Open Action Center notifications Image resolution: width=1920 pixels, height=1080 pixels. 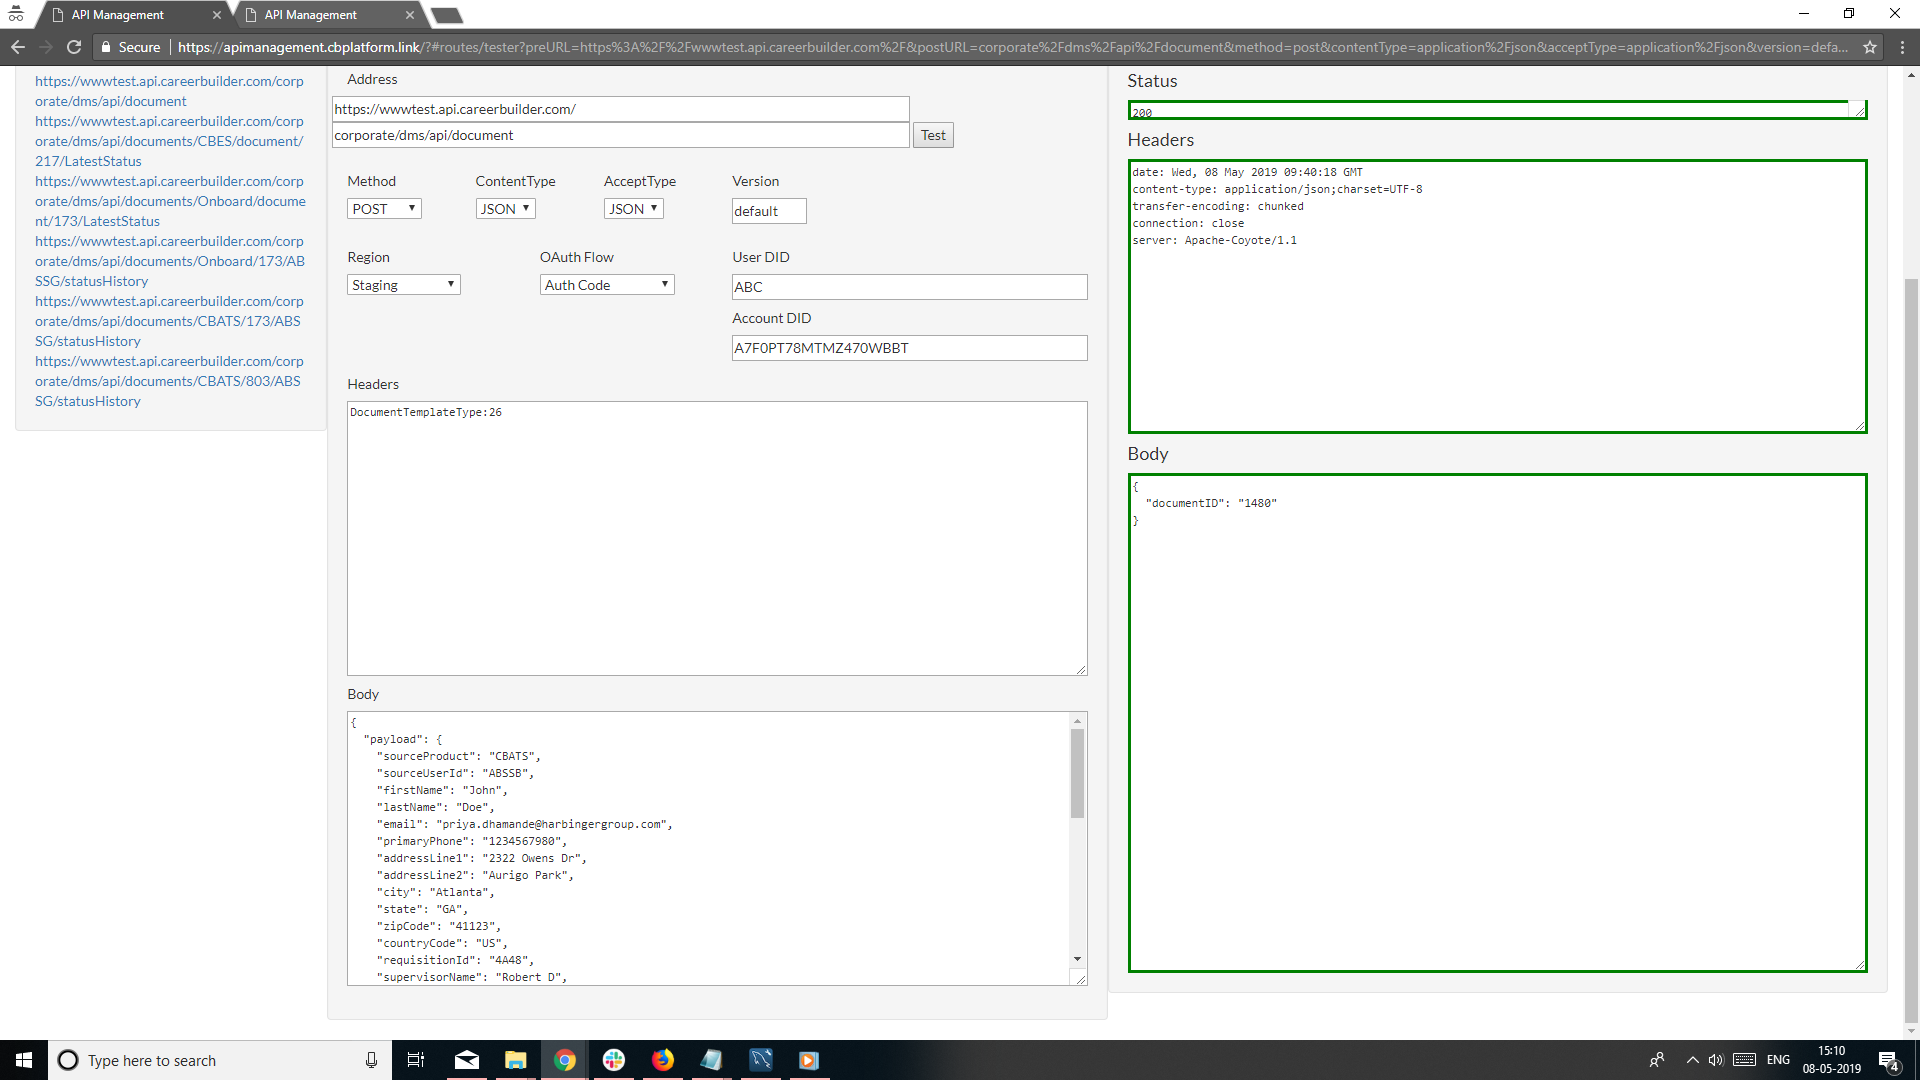[1889, 1060]
